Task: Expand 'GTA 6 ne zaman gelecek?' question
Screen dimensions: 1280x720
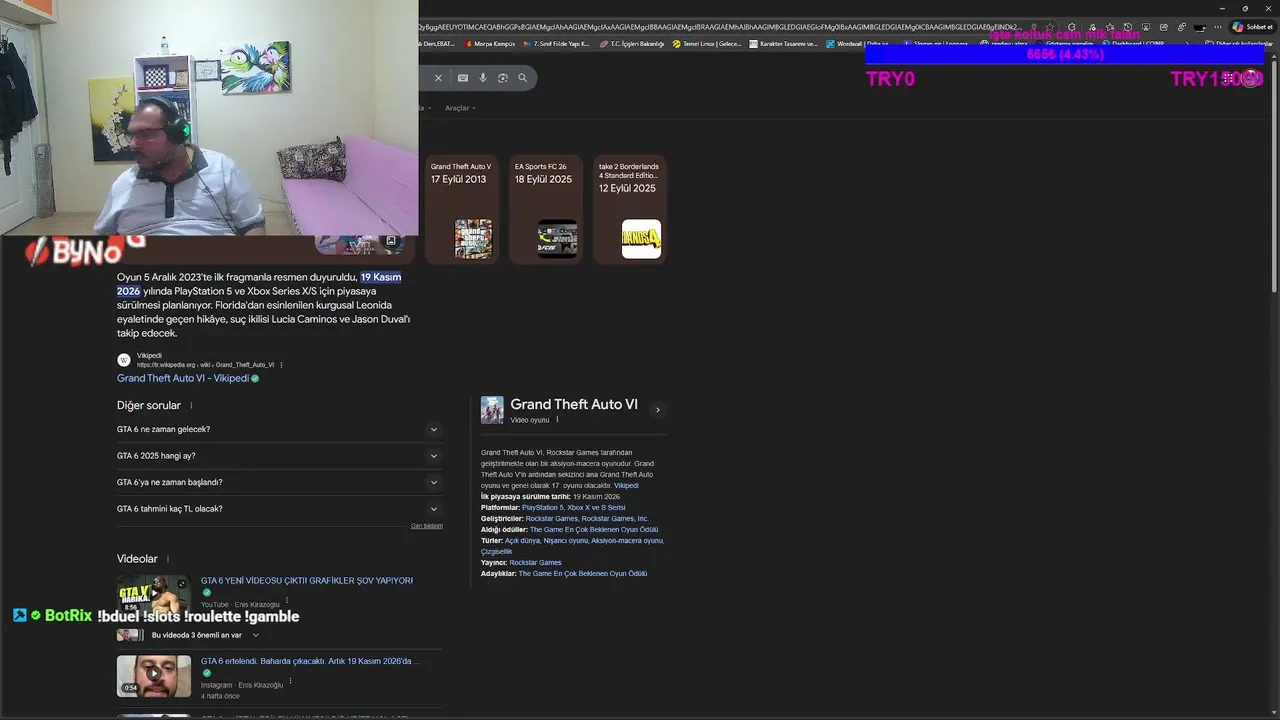Action: coord(279,429)
